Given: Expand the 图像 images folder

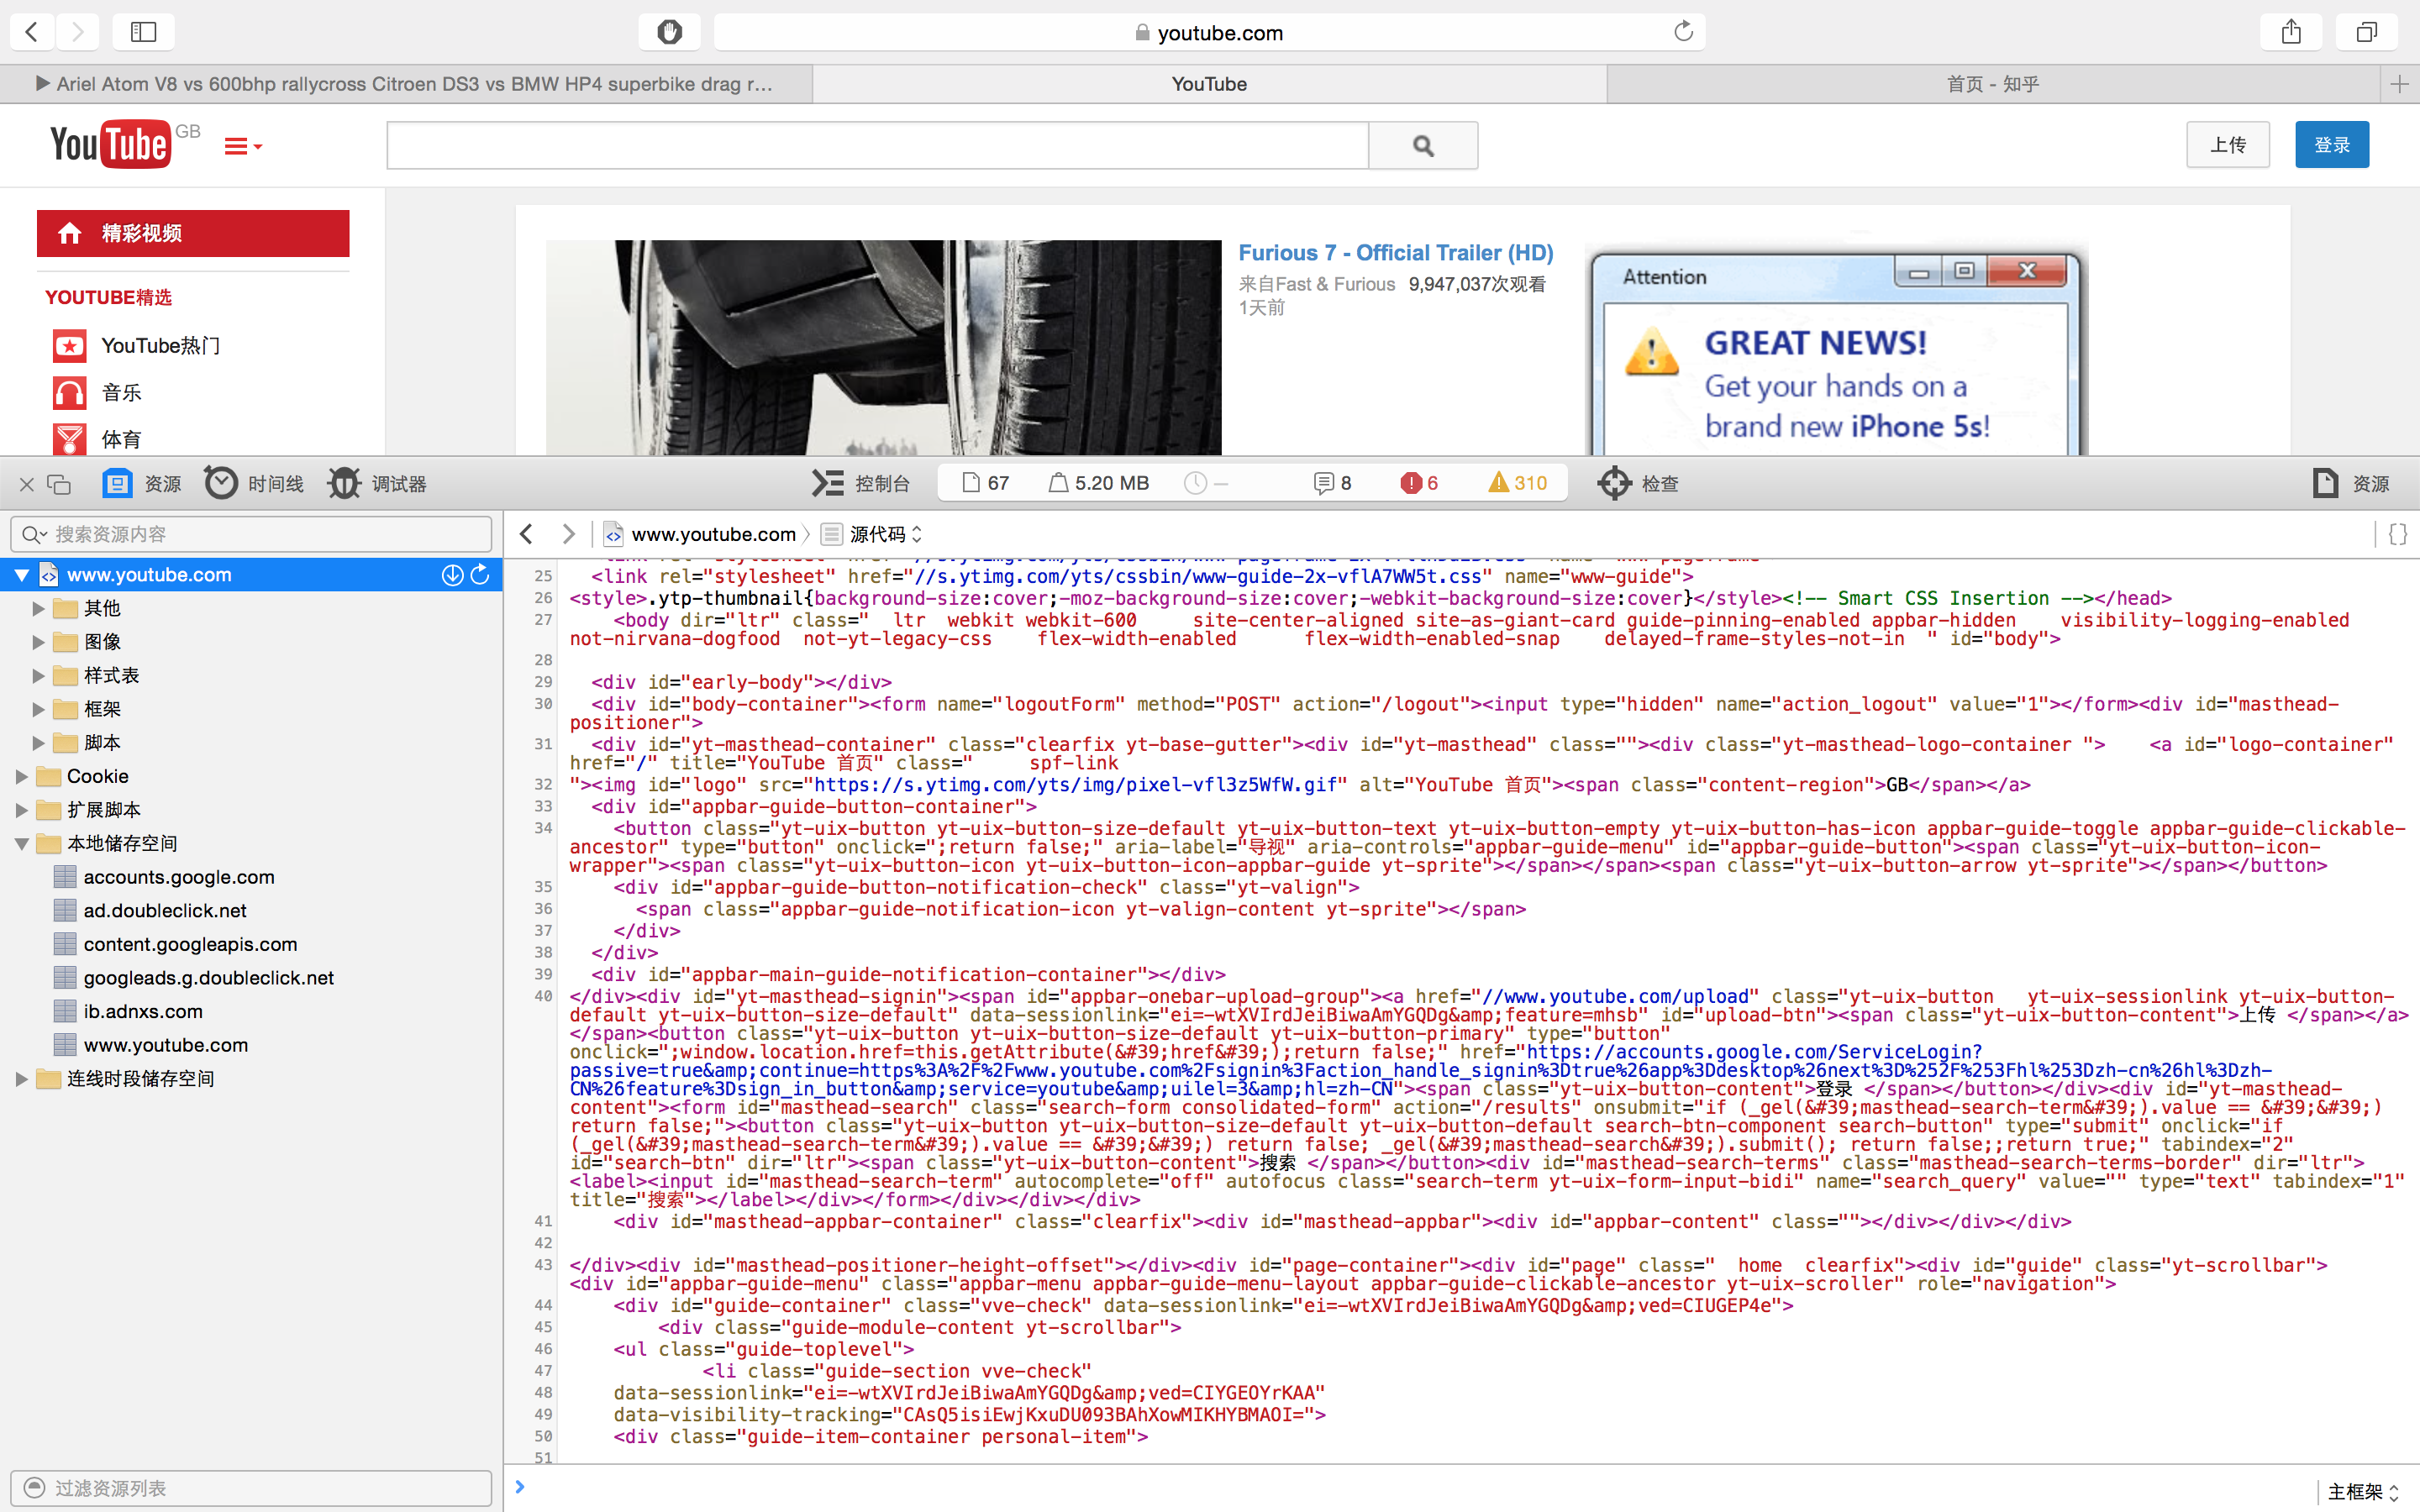Looking at the screenshot, I should 38,642.
